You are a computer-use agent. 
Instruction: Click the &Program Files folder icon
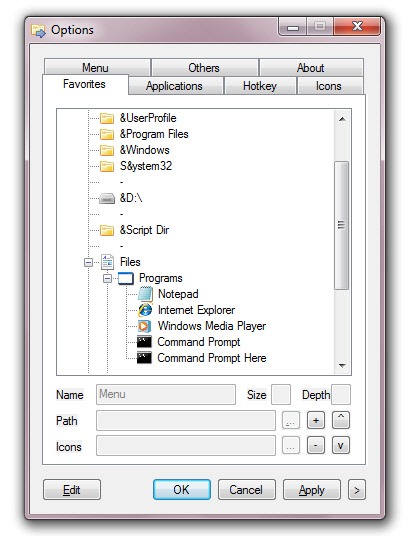pyautogui.click(x=107, y=134)
